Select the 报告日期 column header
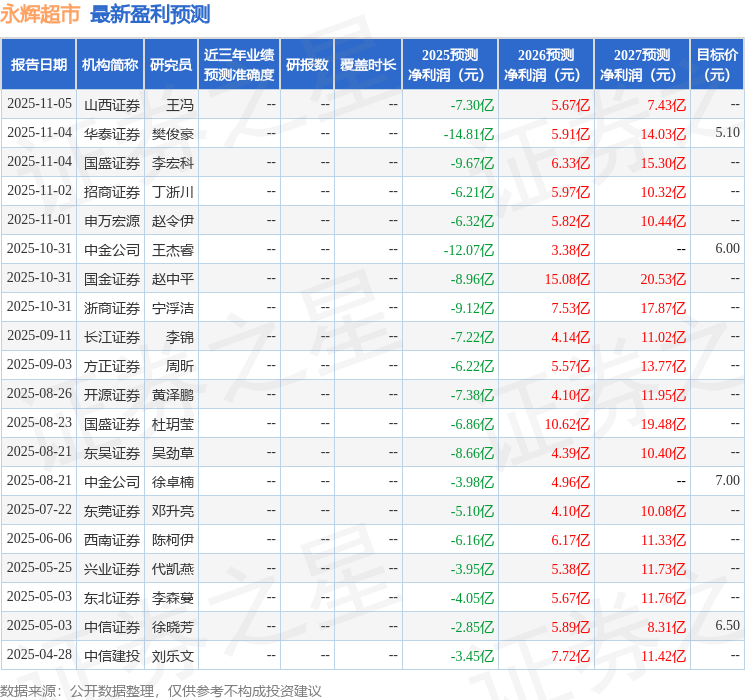 38,65
